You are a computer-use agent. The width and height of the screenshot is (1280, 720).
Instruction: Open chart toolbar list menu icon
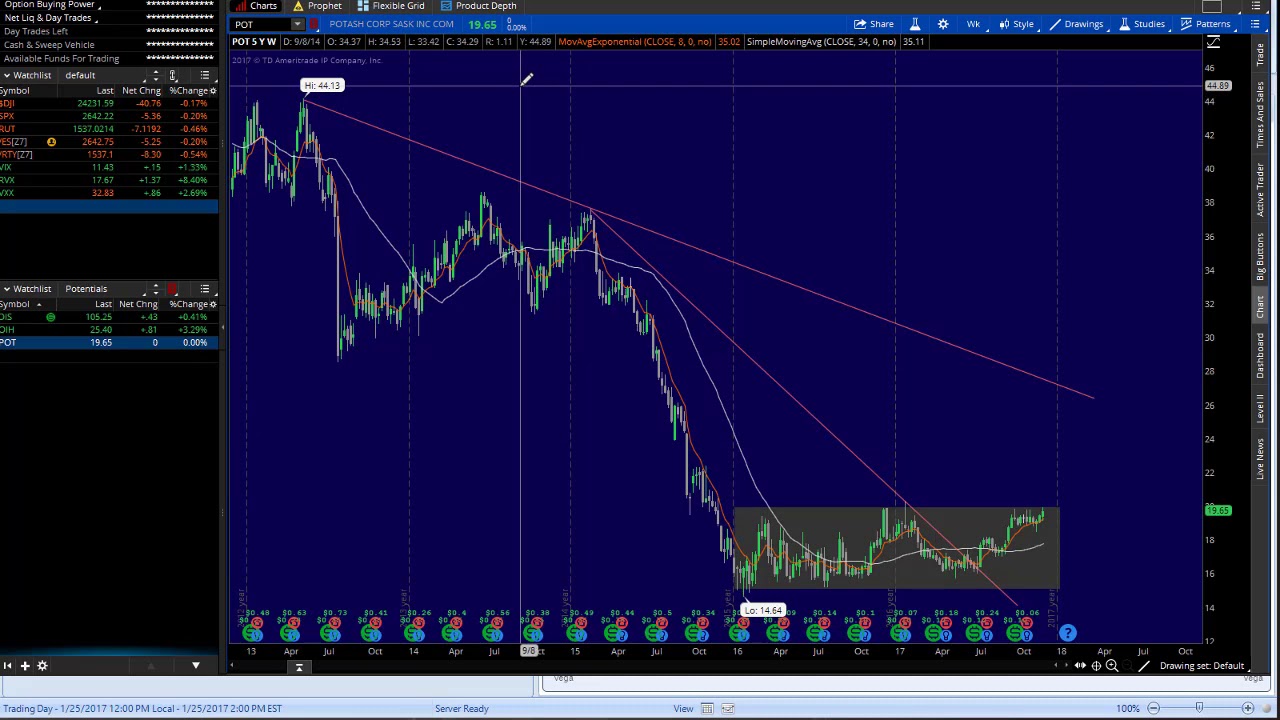1254,24
